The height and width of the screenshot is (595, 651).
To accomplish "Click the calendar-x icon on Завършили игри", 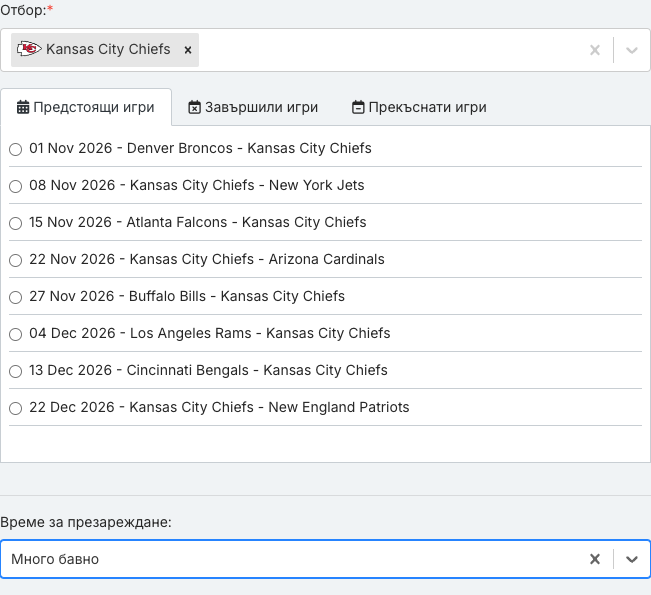I will tap(194, 107).
